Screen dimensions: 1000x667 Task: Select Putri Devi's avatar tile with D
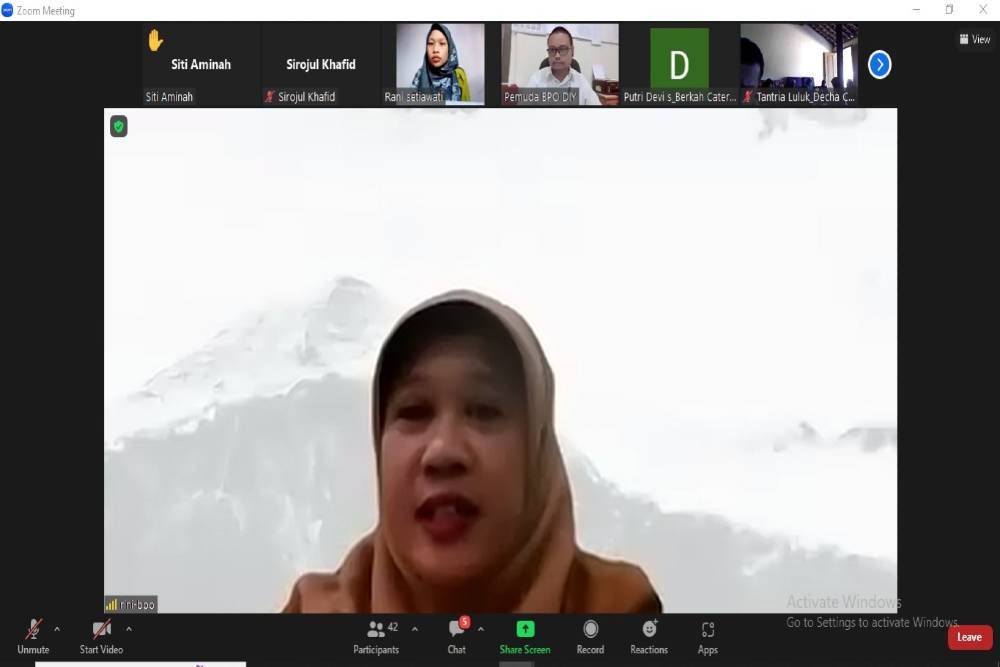pyautogui.click(x=679, y=64)
